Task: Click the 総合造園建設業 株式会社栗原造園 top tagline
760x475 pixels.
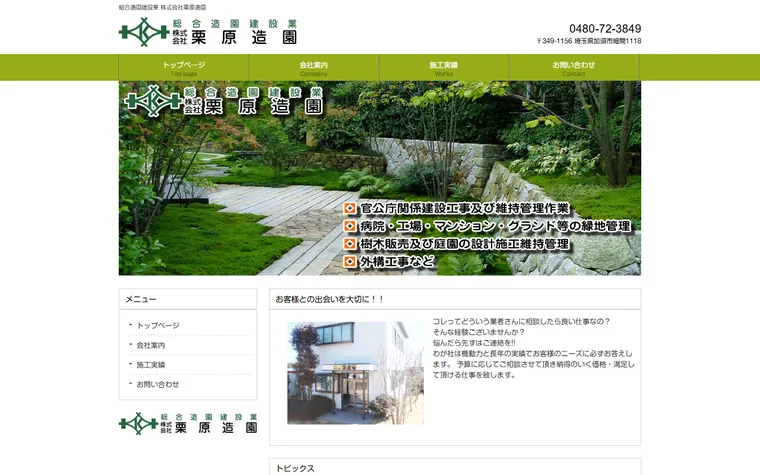Action: tap(162, 7)
